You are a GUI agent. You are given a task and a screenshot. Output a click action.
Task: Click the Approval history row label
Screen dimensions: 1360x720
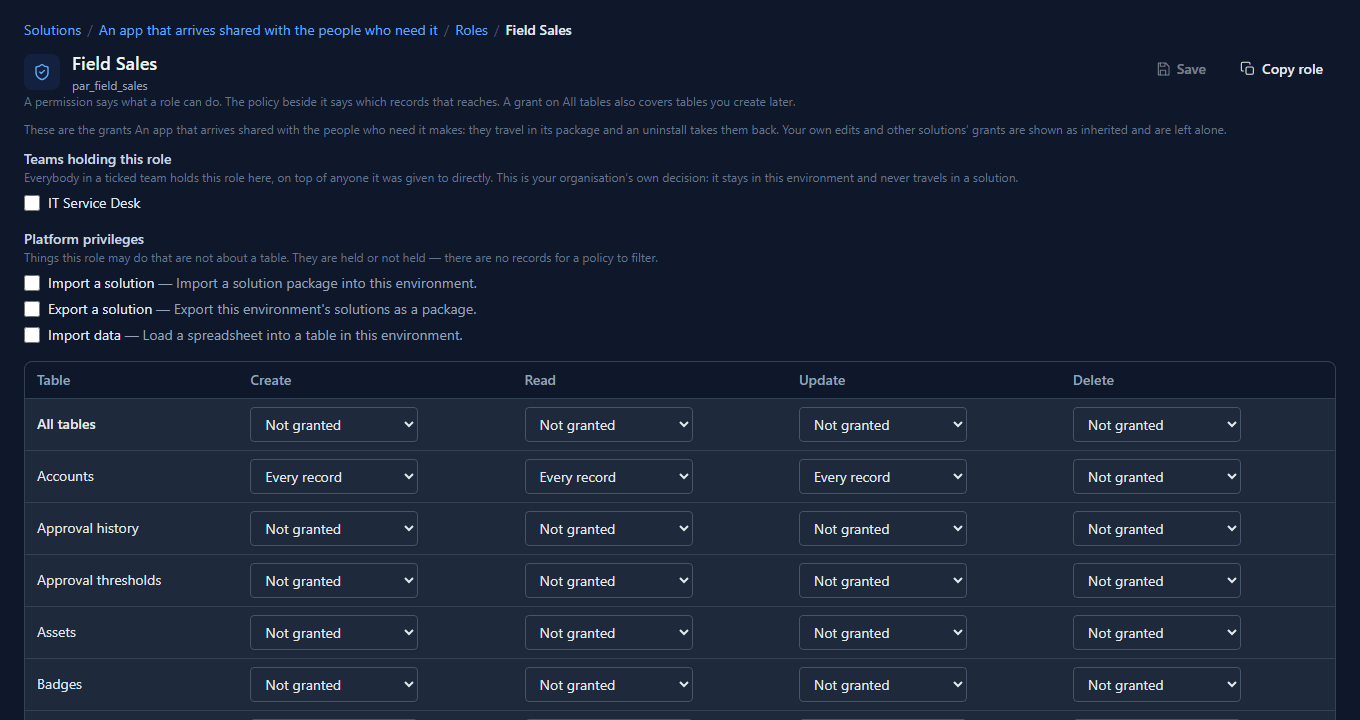click(88, 528)
